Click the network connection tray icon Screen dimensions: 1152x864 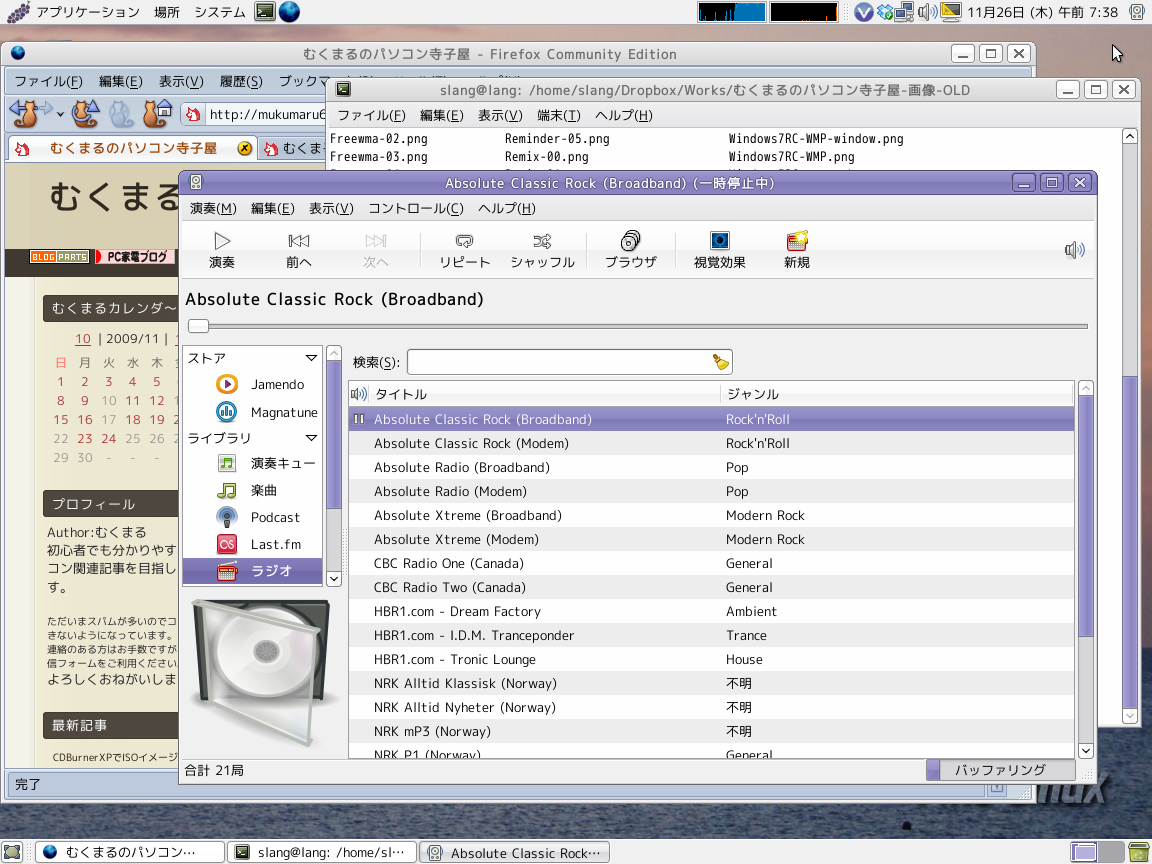905,12
